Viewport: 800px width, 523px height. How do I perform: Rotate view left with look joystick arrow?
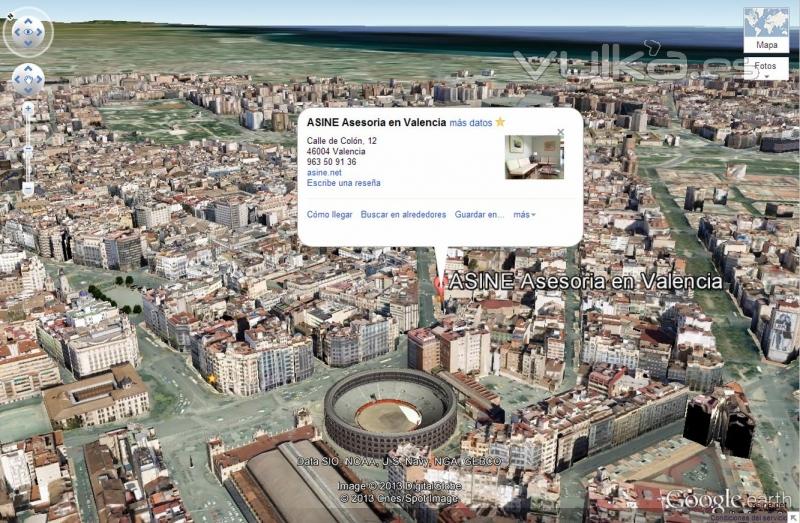pos(17,32)
